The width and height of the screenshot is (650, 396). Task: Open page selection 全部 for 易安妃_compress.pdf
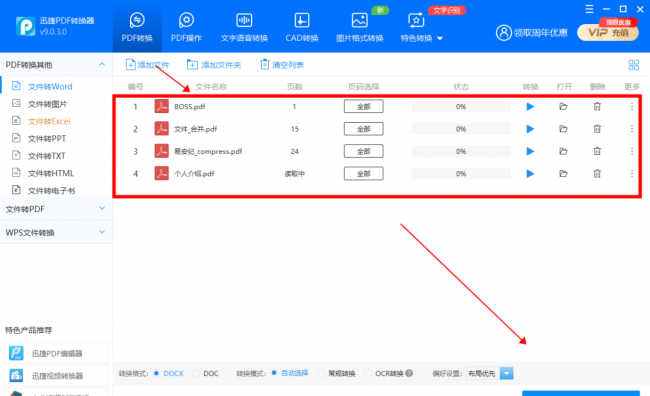364,151
